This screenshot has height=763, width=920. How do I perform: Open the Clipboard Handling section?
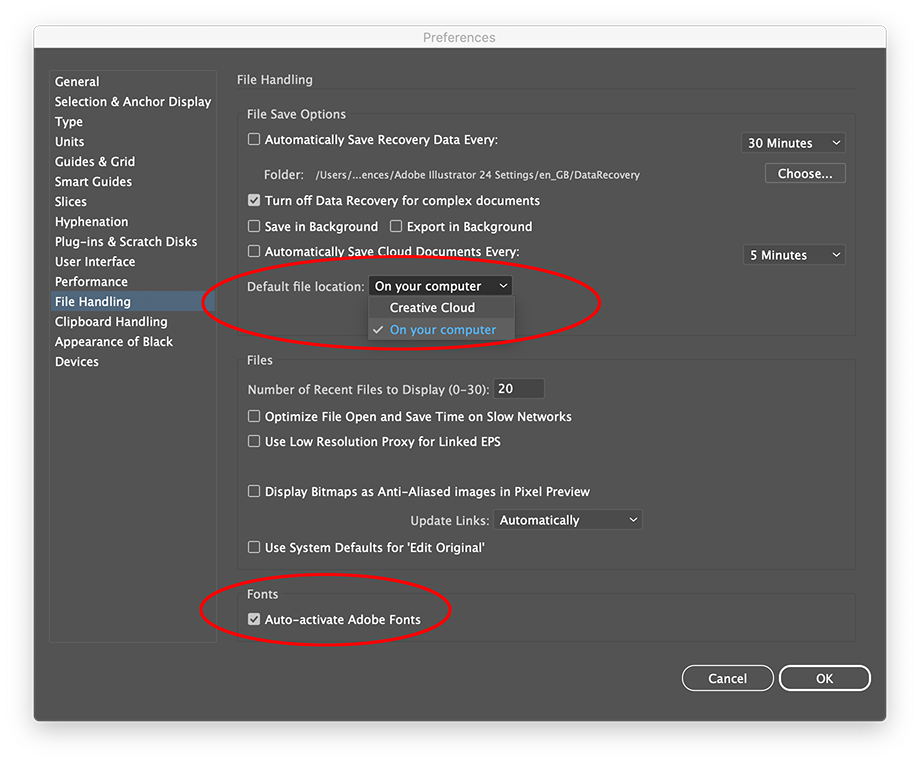point(110,321)
